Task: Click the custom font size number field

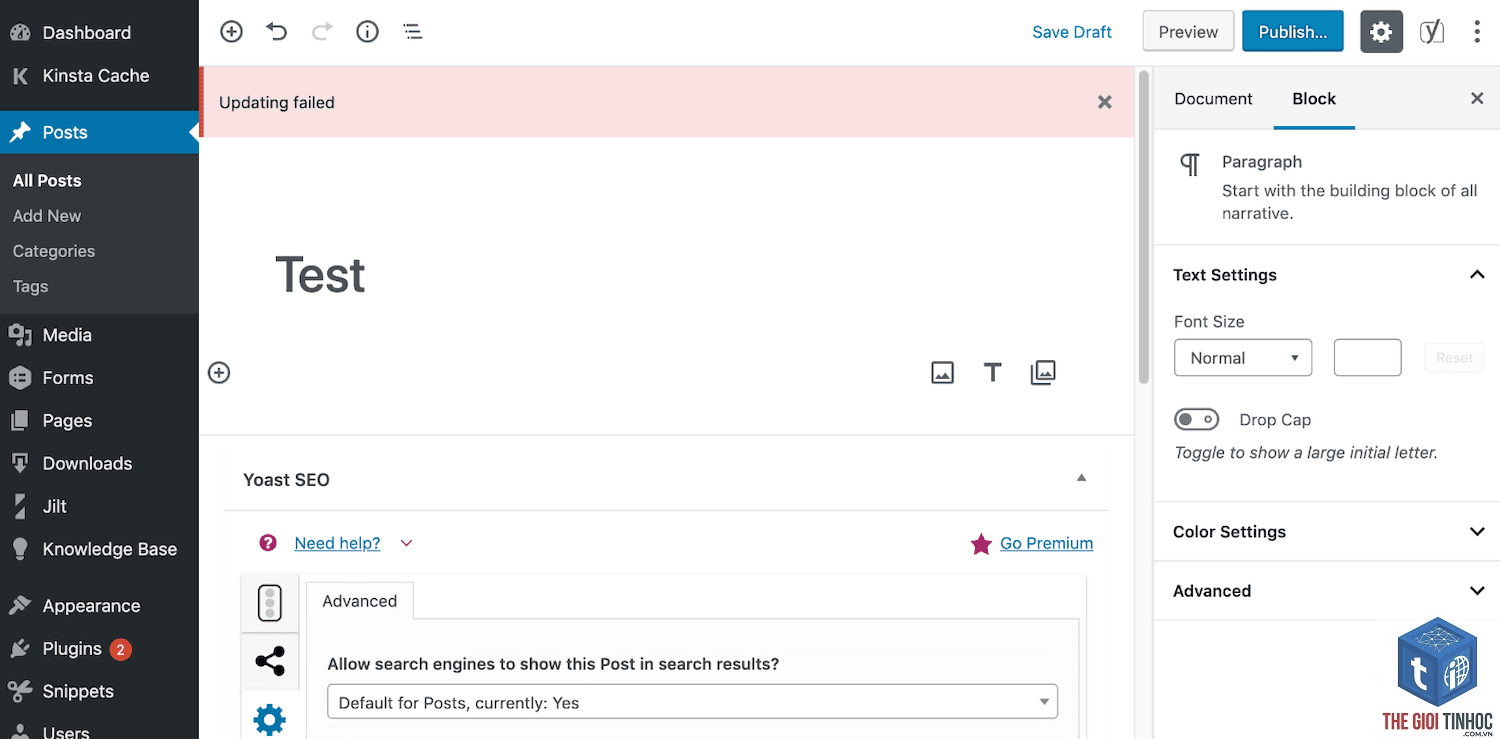Action: pyautogui.click(x=1367, y=358)
